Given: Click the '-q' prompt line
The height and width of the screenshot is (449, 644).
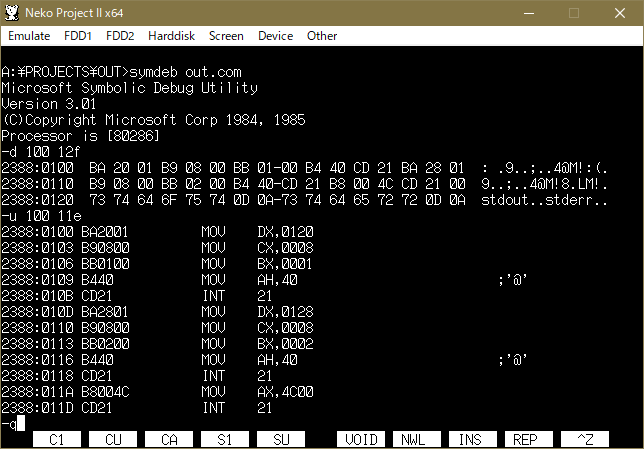Looking at the screenshot, I should (x=13, y=424).
